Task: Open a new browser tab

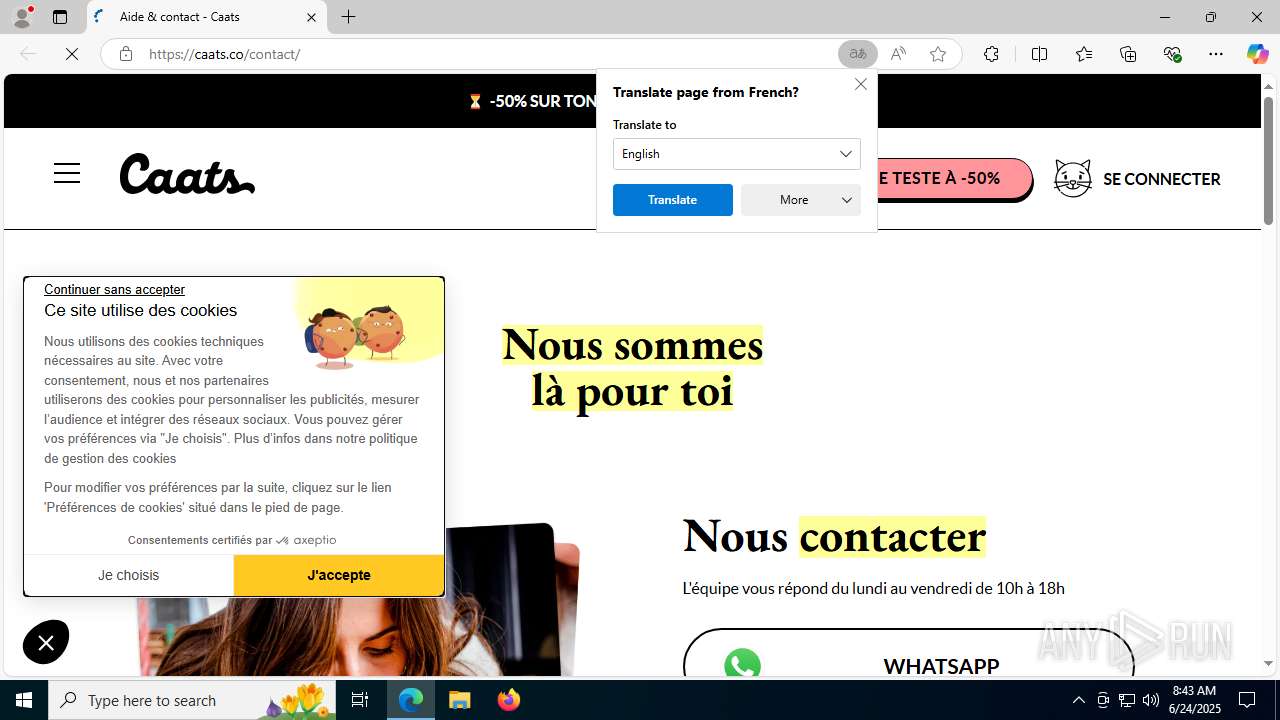Action: (348, 17)
